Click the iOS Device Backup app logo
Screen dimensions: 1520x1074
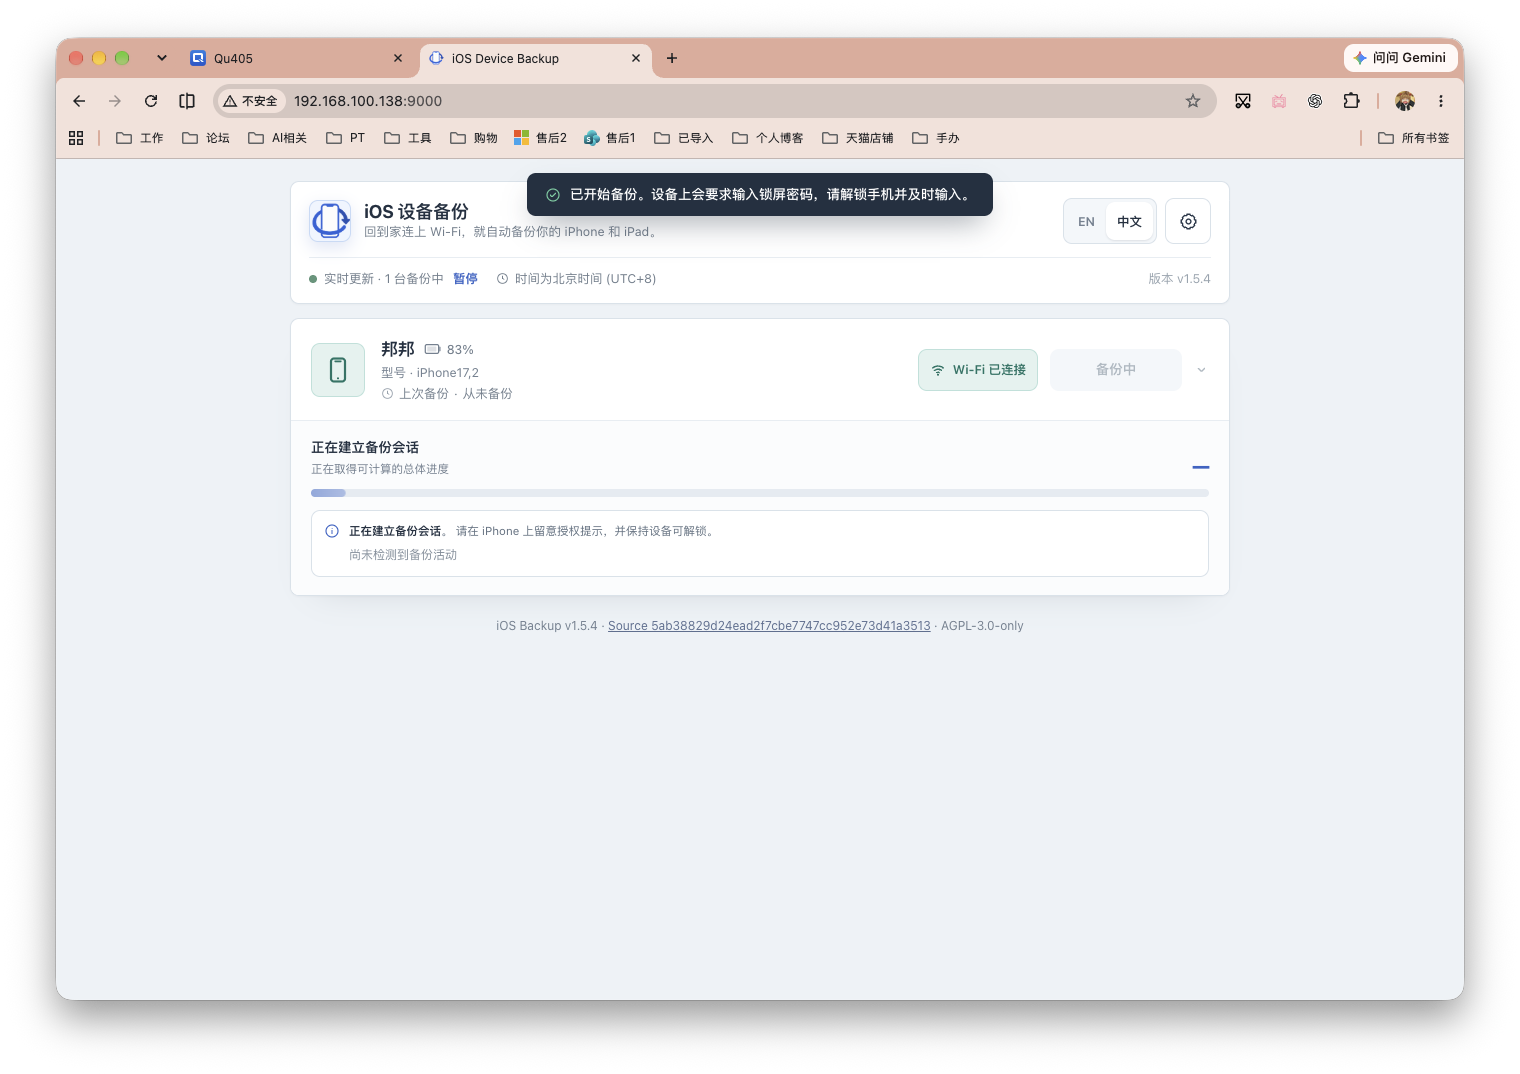pyautogui.click(x=330, y=221)
